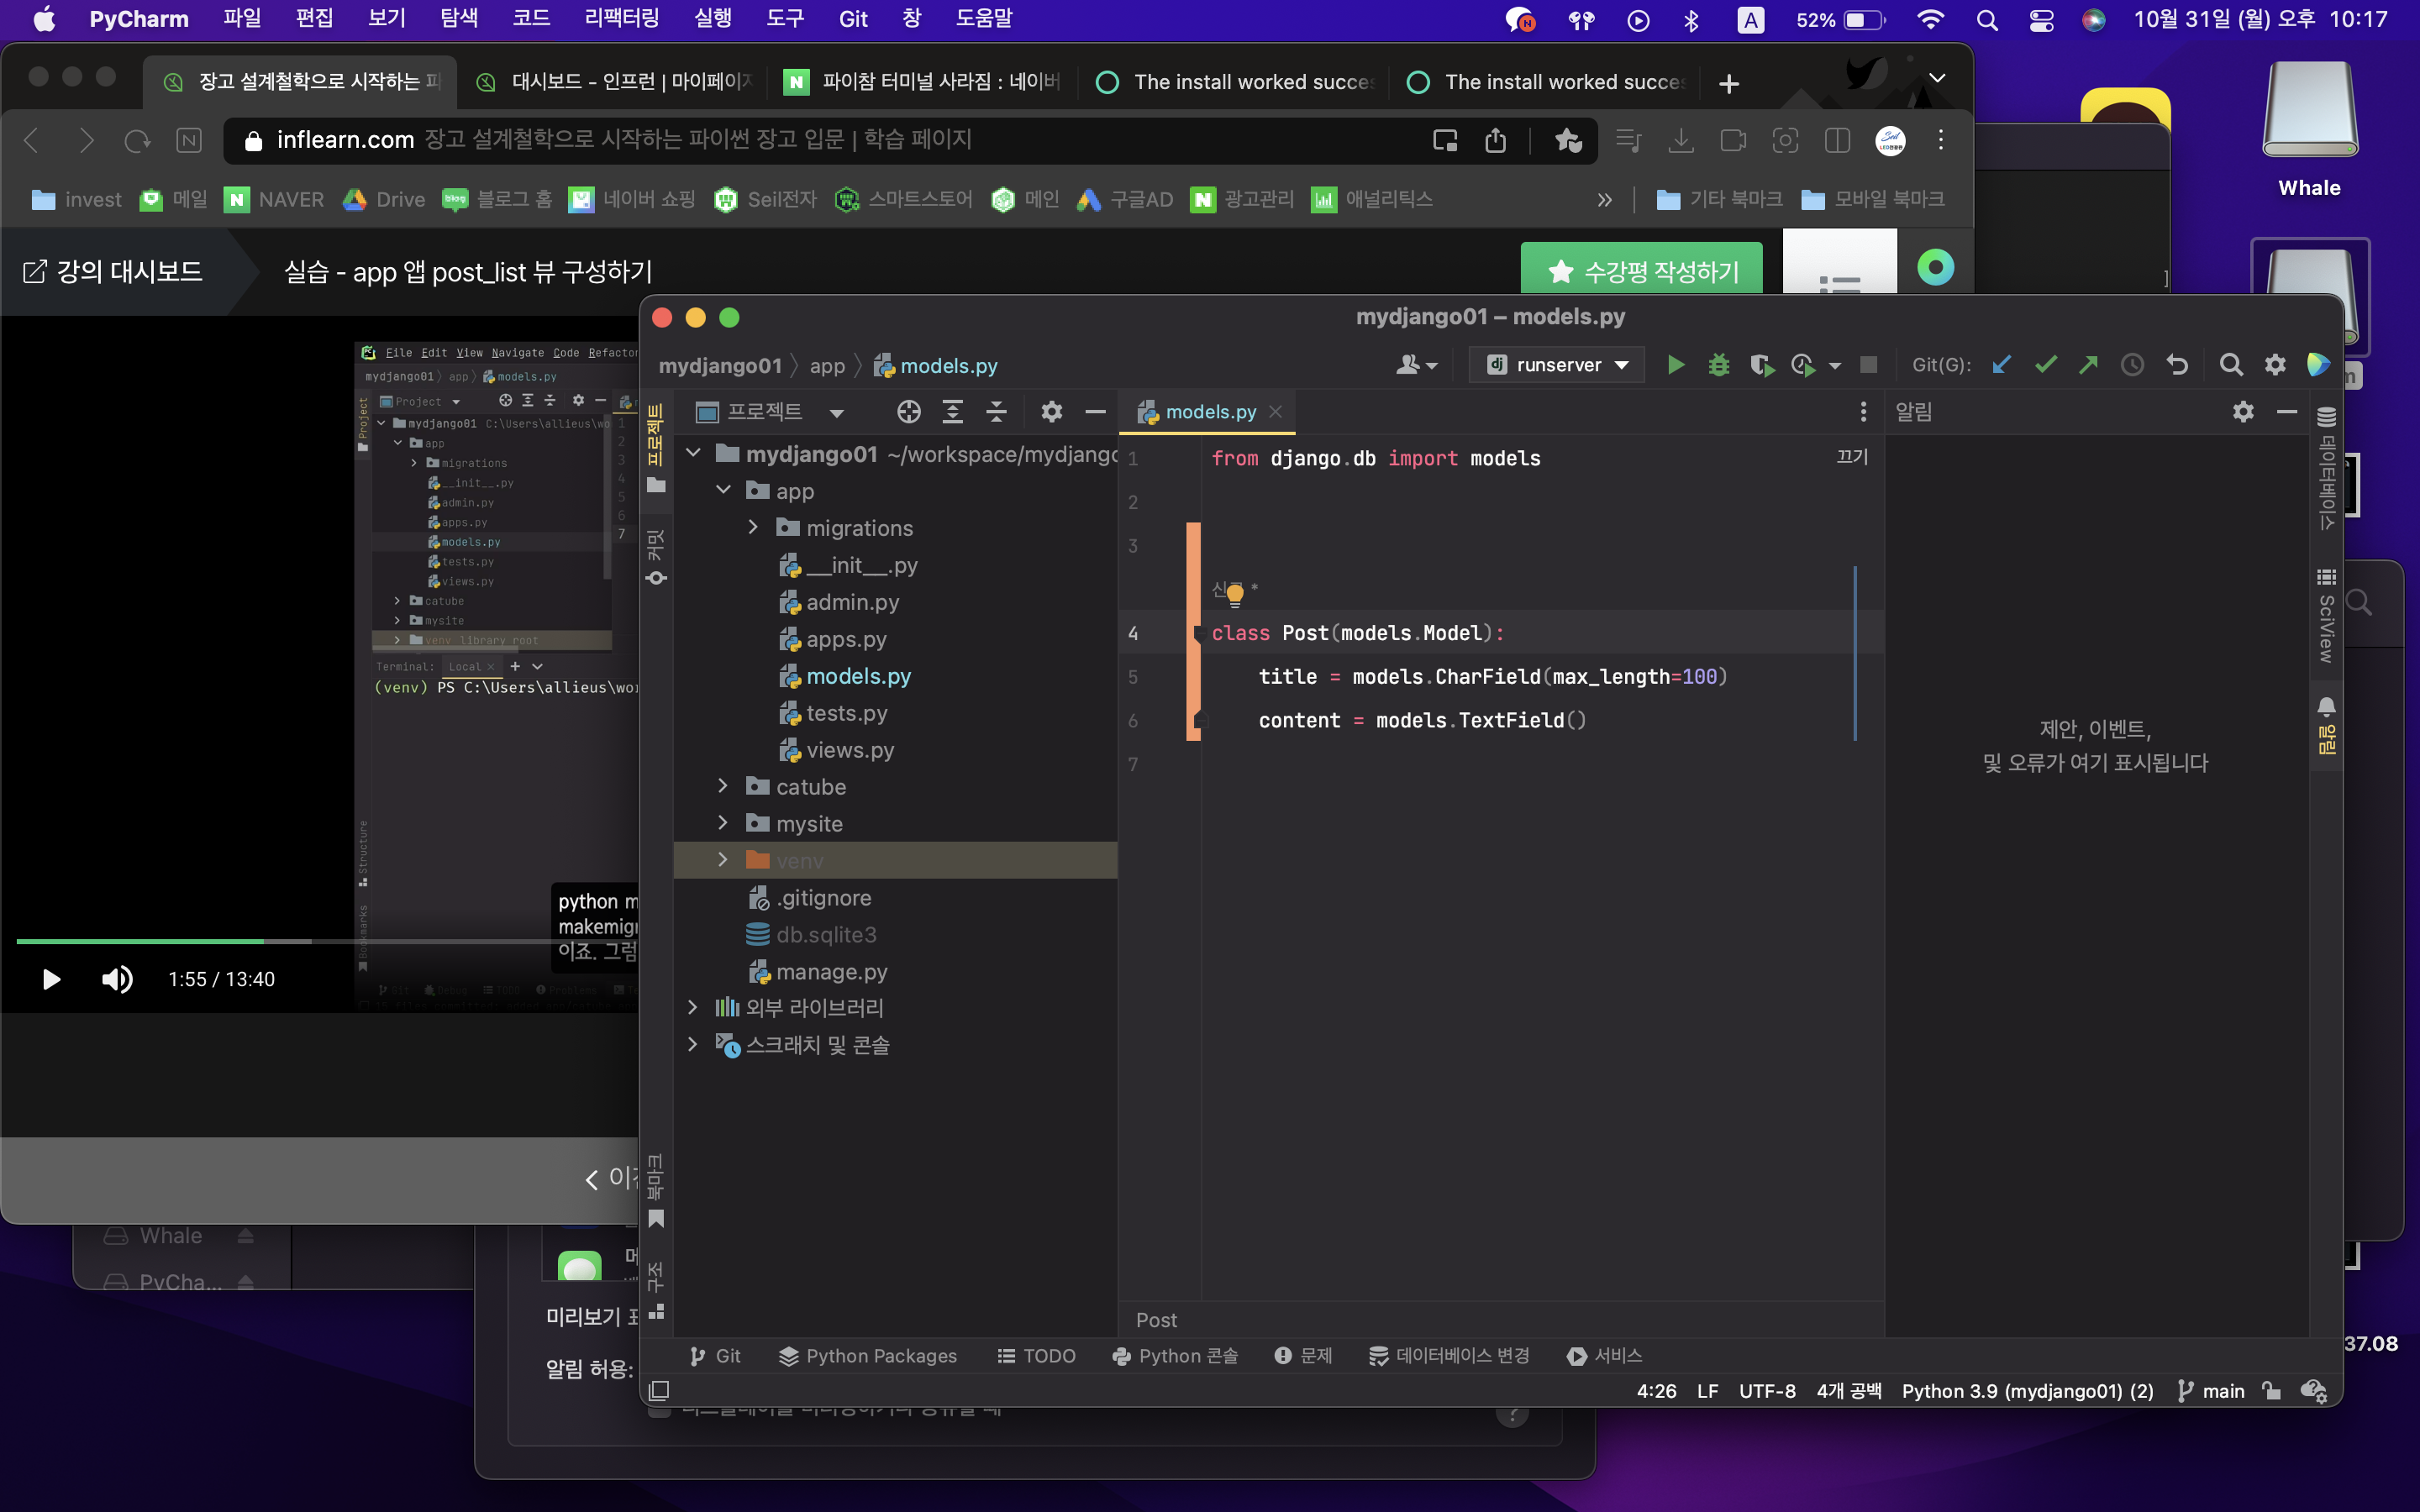Expand the mysite folder

coord(723,823)
